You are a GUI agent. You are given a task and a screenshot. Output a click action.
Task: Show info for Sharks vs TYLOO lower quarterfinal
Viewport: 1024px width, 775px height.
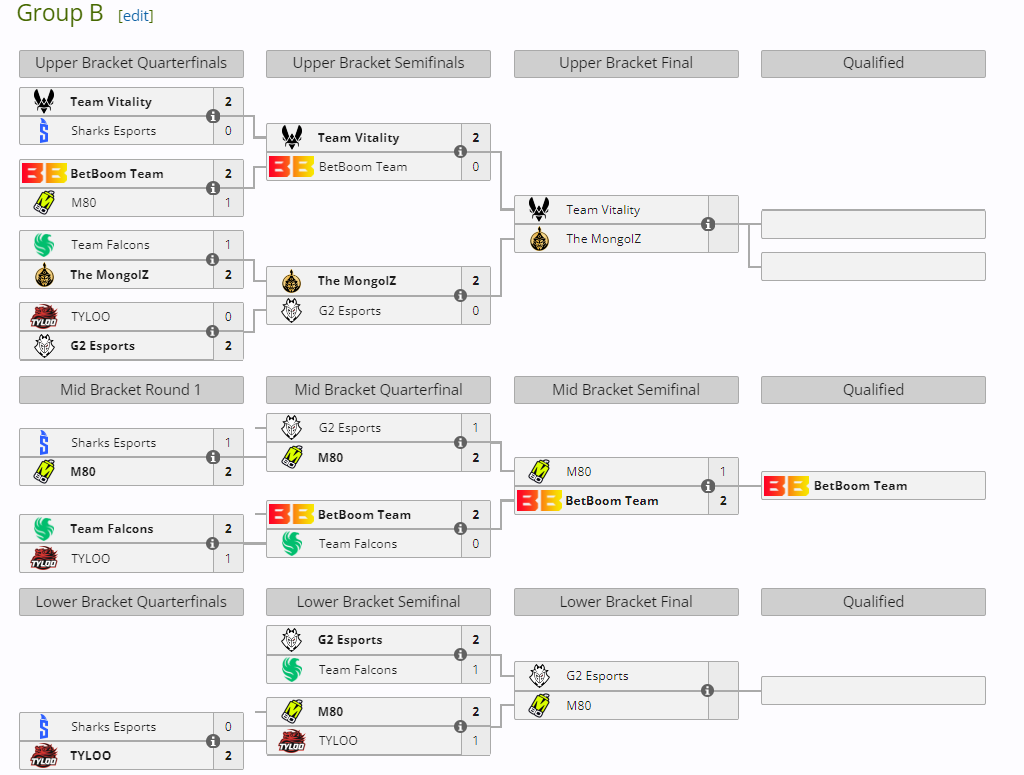(213, 742)
